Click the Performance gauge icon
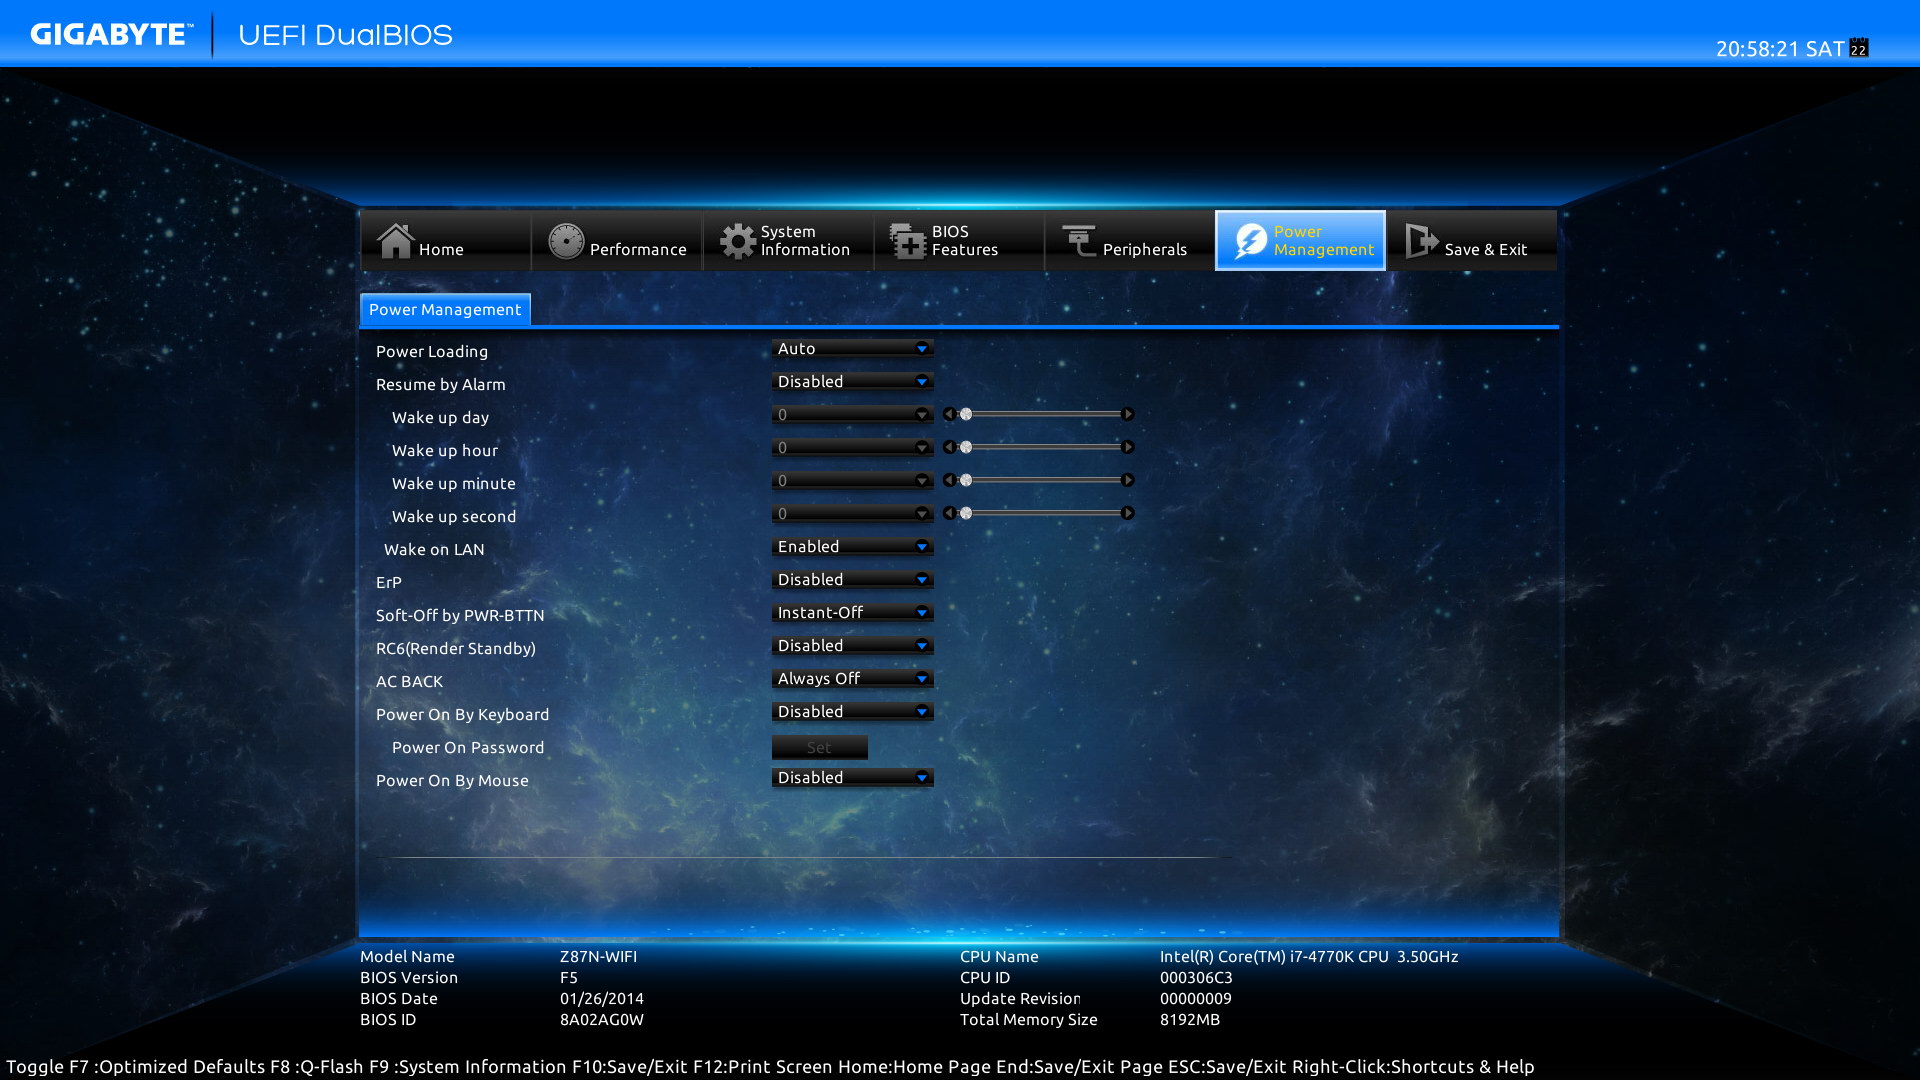Screen dimensions: 1920x1080 (x=566, y=241)
